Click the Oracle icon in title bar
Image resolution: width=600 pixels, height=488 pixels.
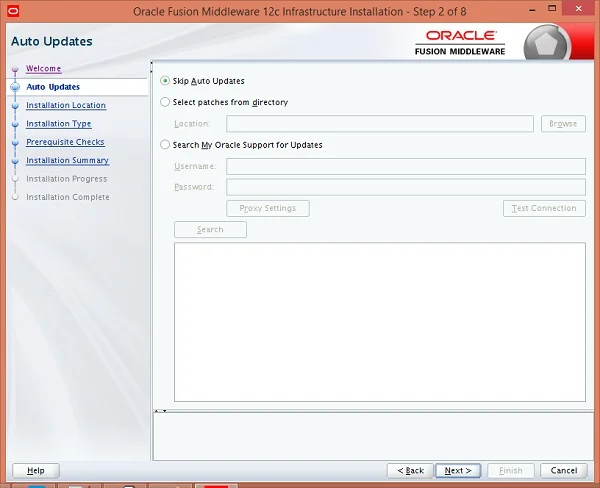pos(13,11)
